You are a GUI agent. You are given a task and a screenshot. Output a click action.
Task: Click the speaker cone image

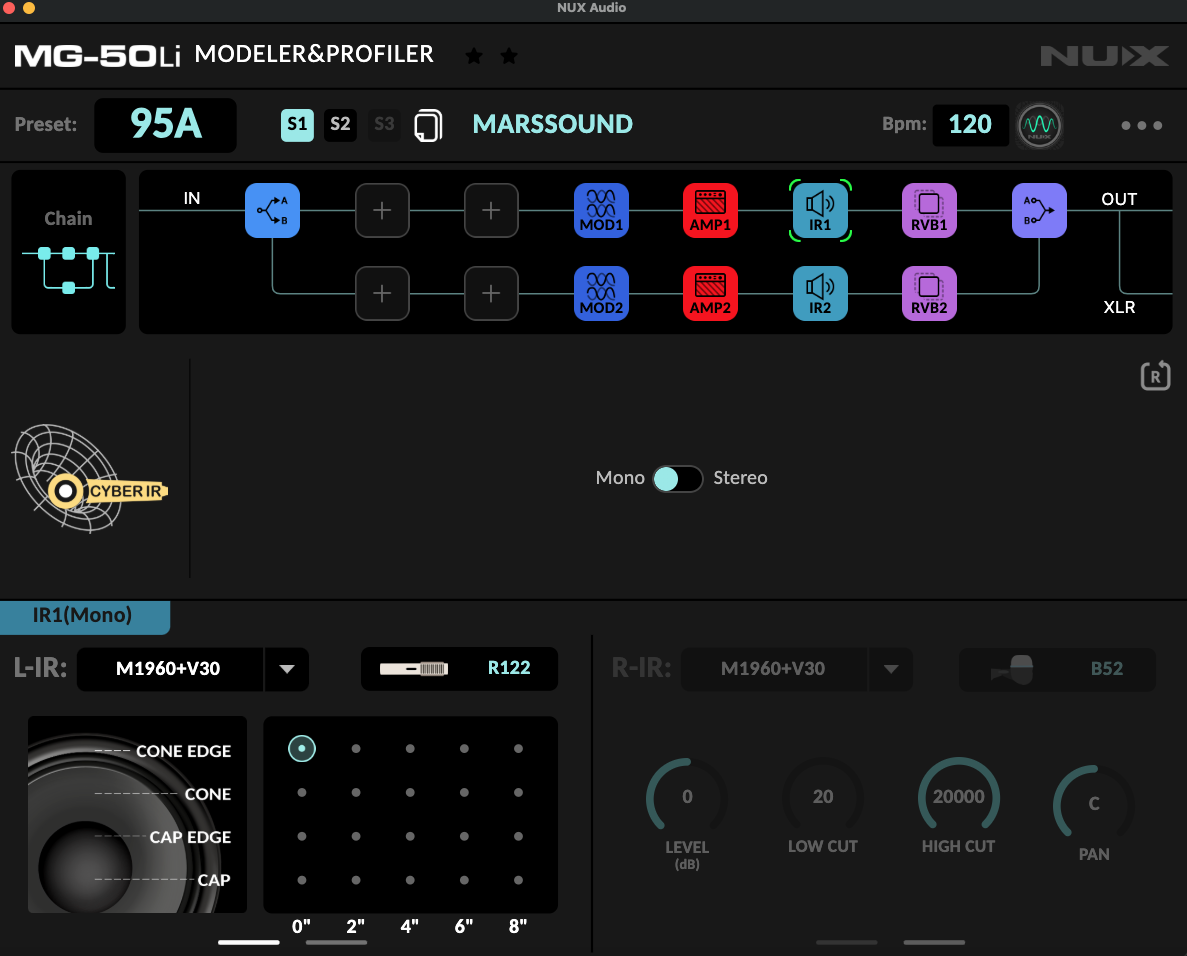(x=137, y=814)
